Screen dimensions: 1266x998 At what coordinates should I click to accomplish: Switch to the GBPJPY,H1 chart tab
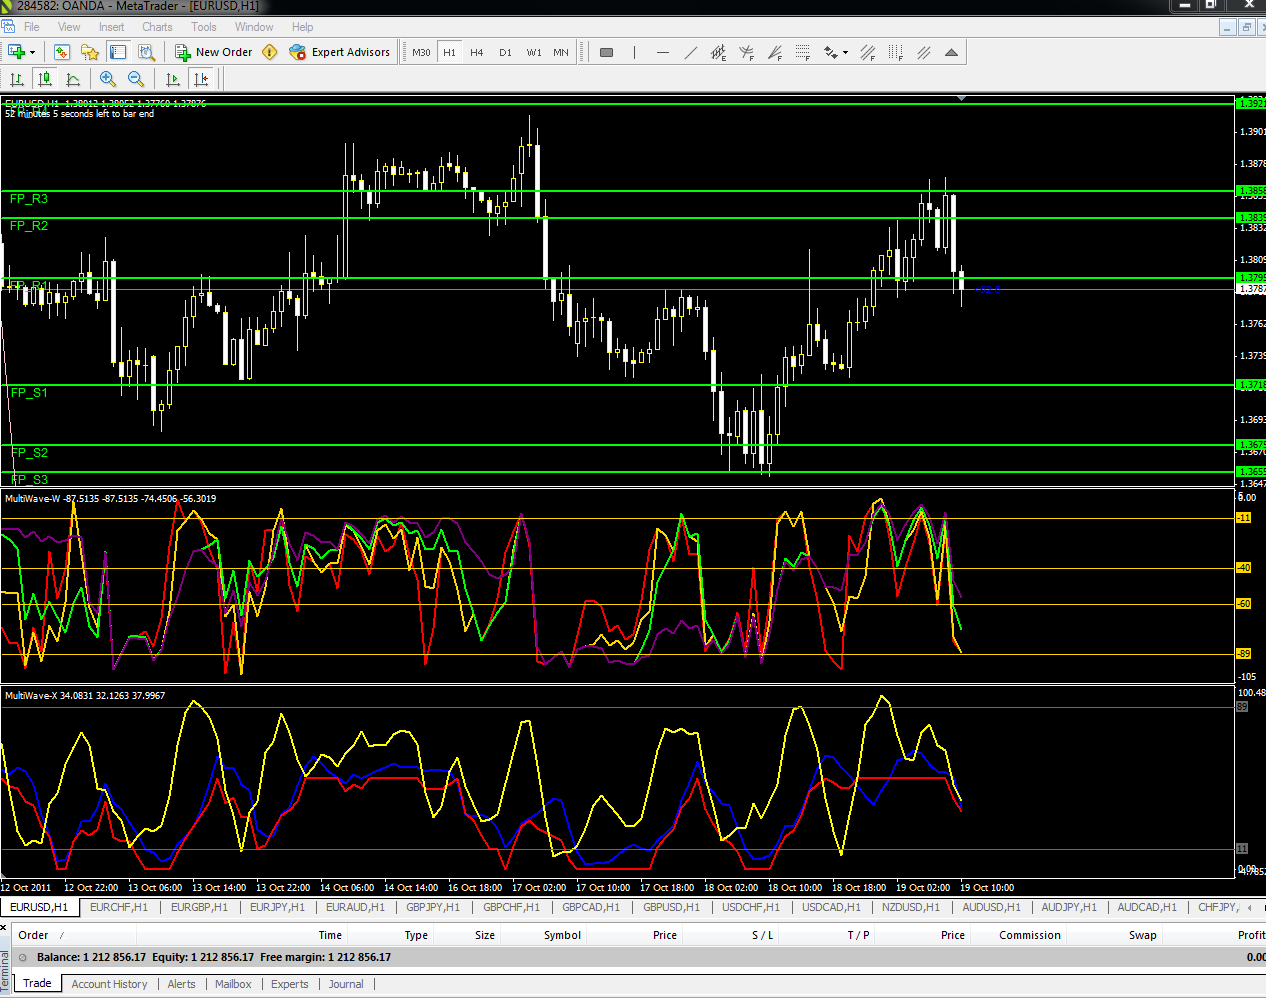[433, 907]
